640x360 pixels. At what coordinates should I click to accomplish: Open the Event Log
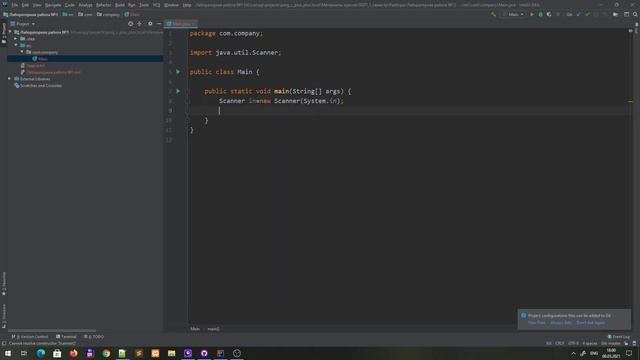click(619, 337)
